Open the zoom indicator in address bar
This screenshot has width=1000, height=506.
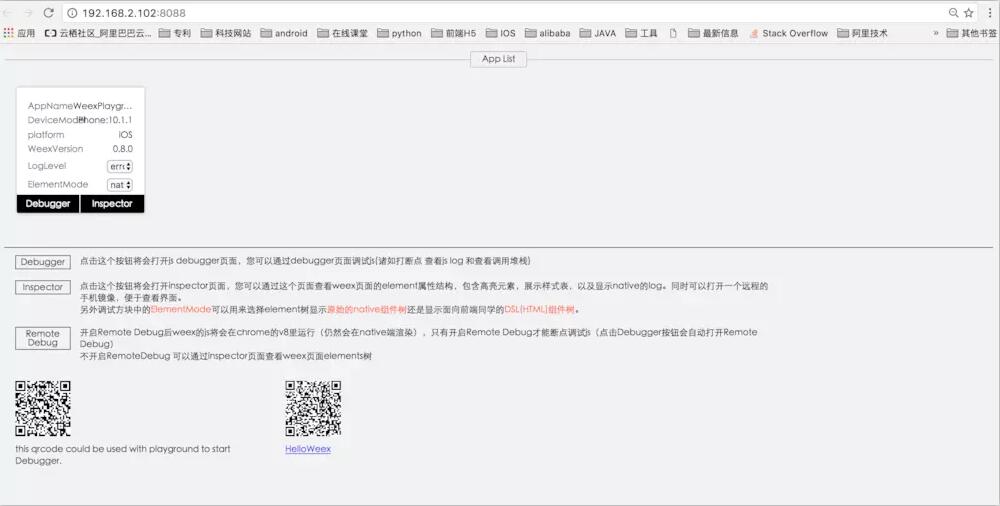pos(953,13)
